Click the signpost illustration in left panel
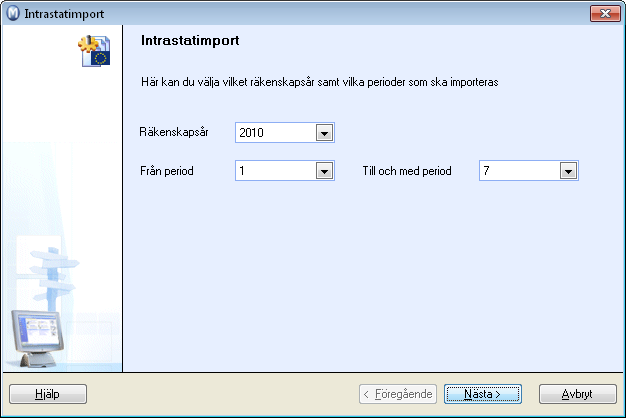Screen dimensions: 626x418 [52, 275]
